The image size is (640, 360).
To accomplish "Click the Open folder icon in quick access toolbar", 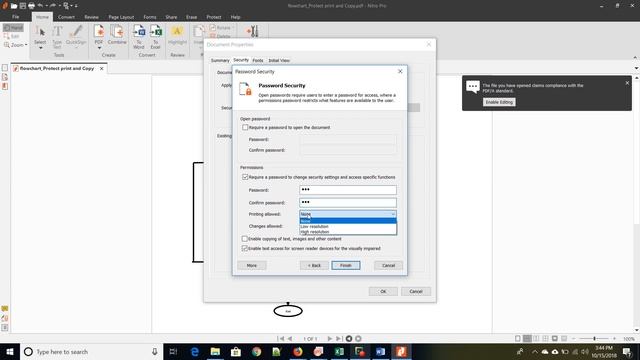I will point(14,6).
